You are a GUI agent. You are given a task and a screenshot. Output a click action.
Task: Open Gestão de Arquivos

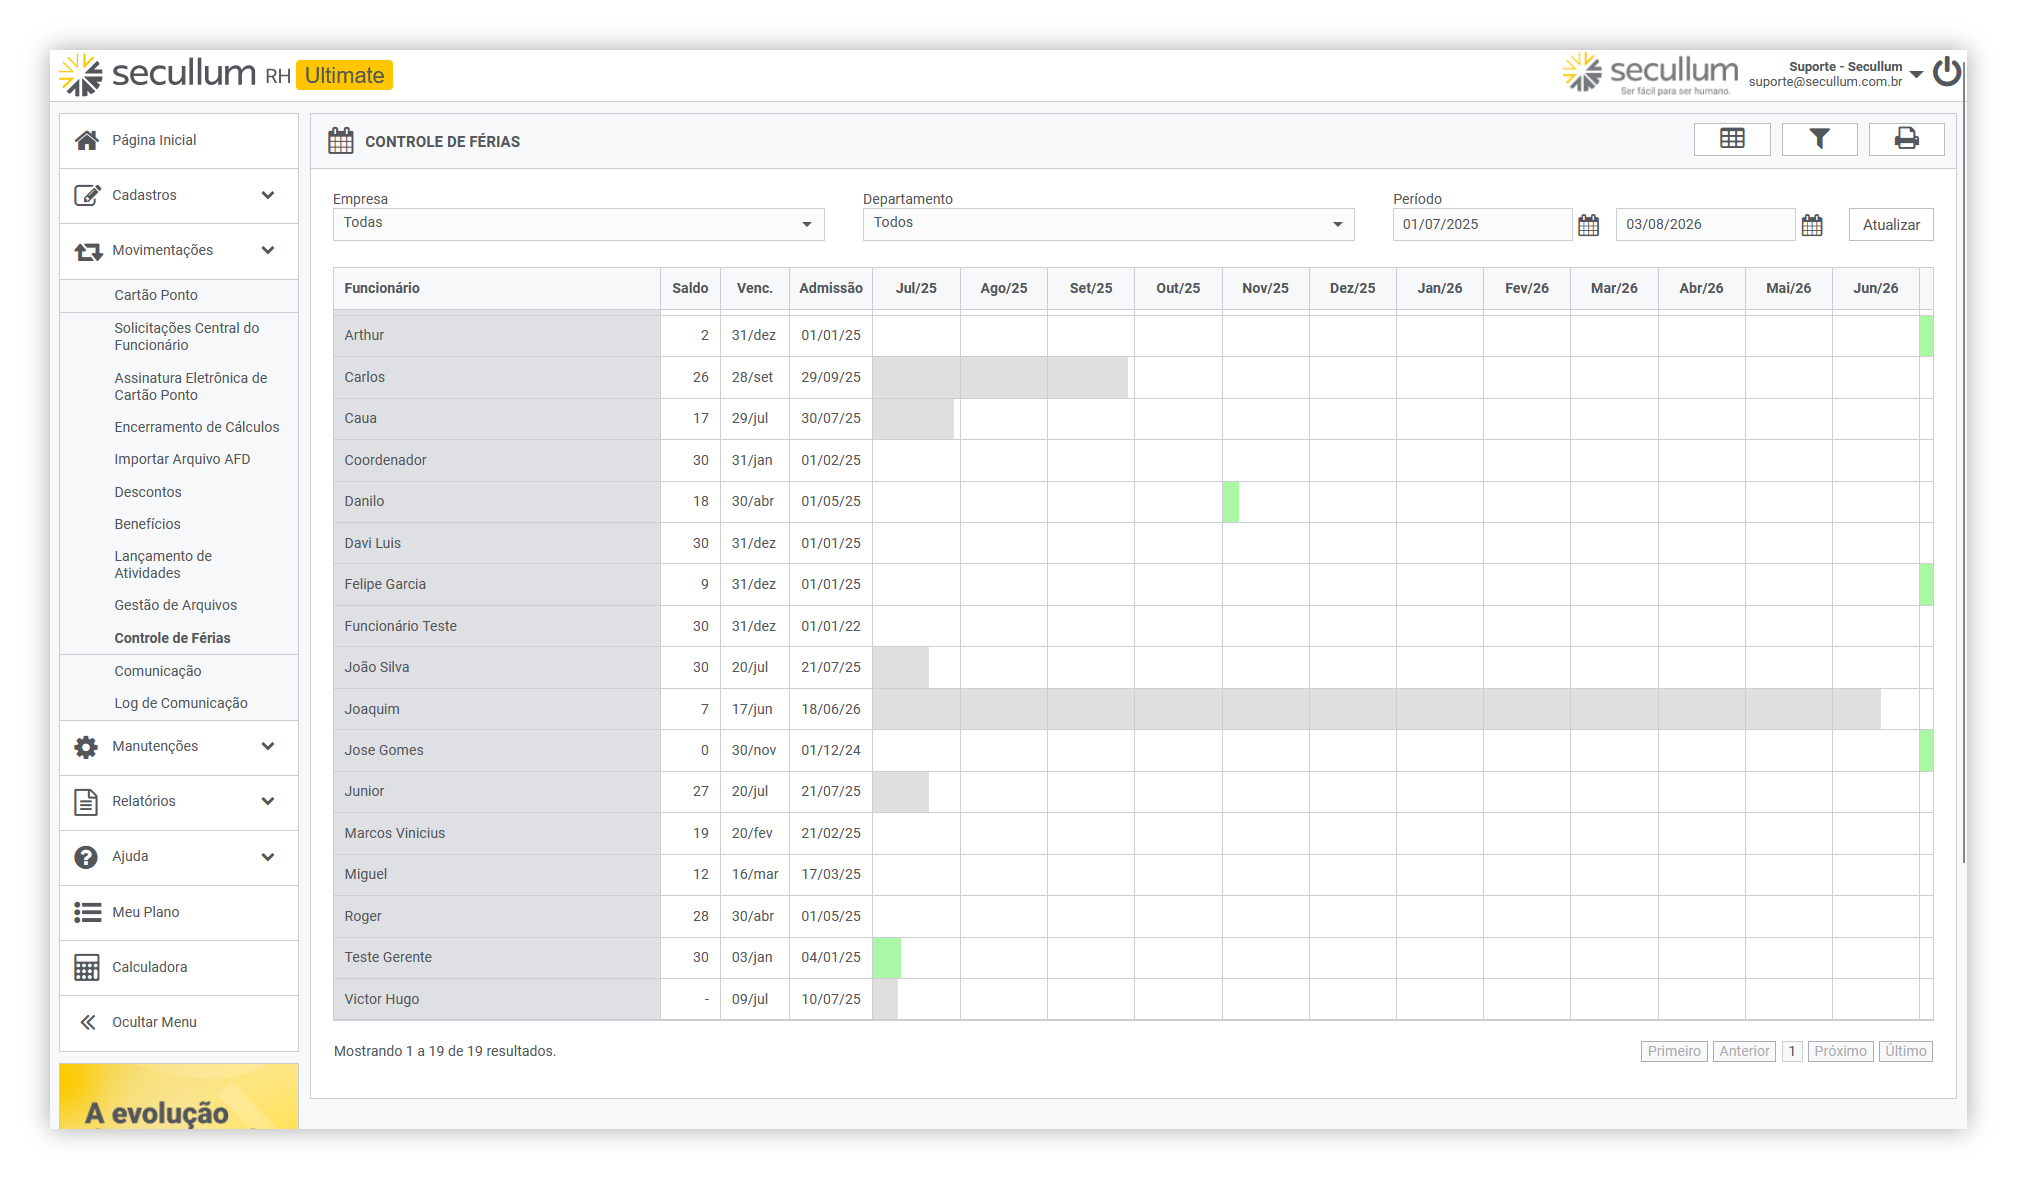(x=176, y=605)
